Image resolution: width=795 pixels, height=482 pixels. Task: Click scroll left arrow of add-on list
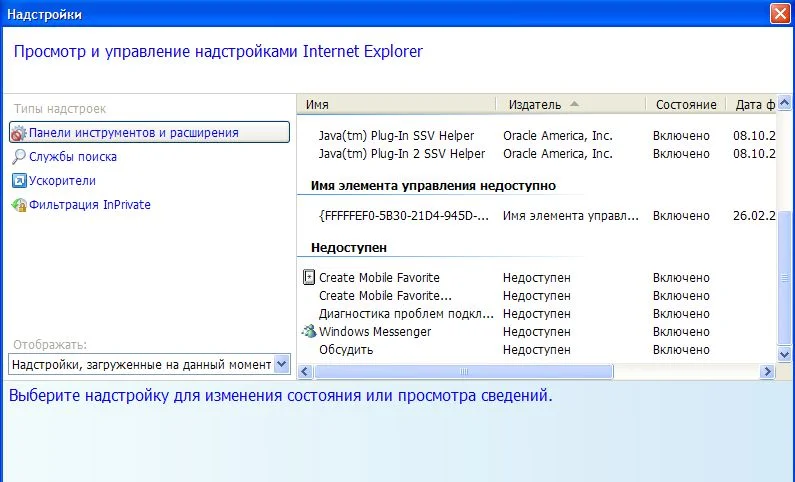coord(305,372)
